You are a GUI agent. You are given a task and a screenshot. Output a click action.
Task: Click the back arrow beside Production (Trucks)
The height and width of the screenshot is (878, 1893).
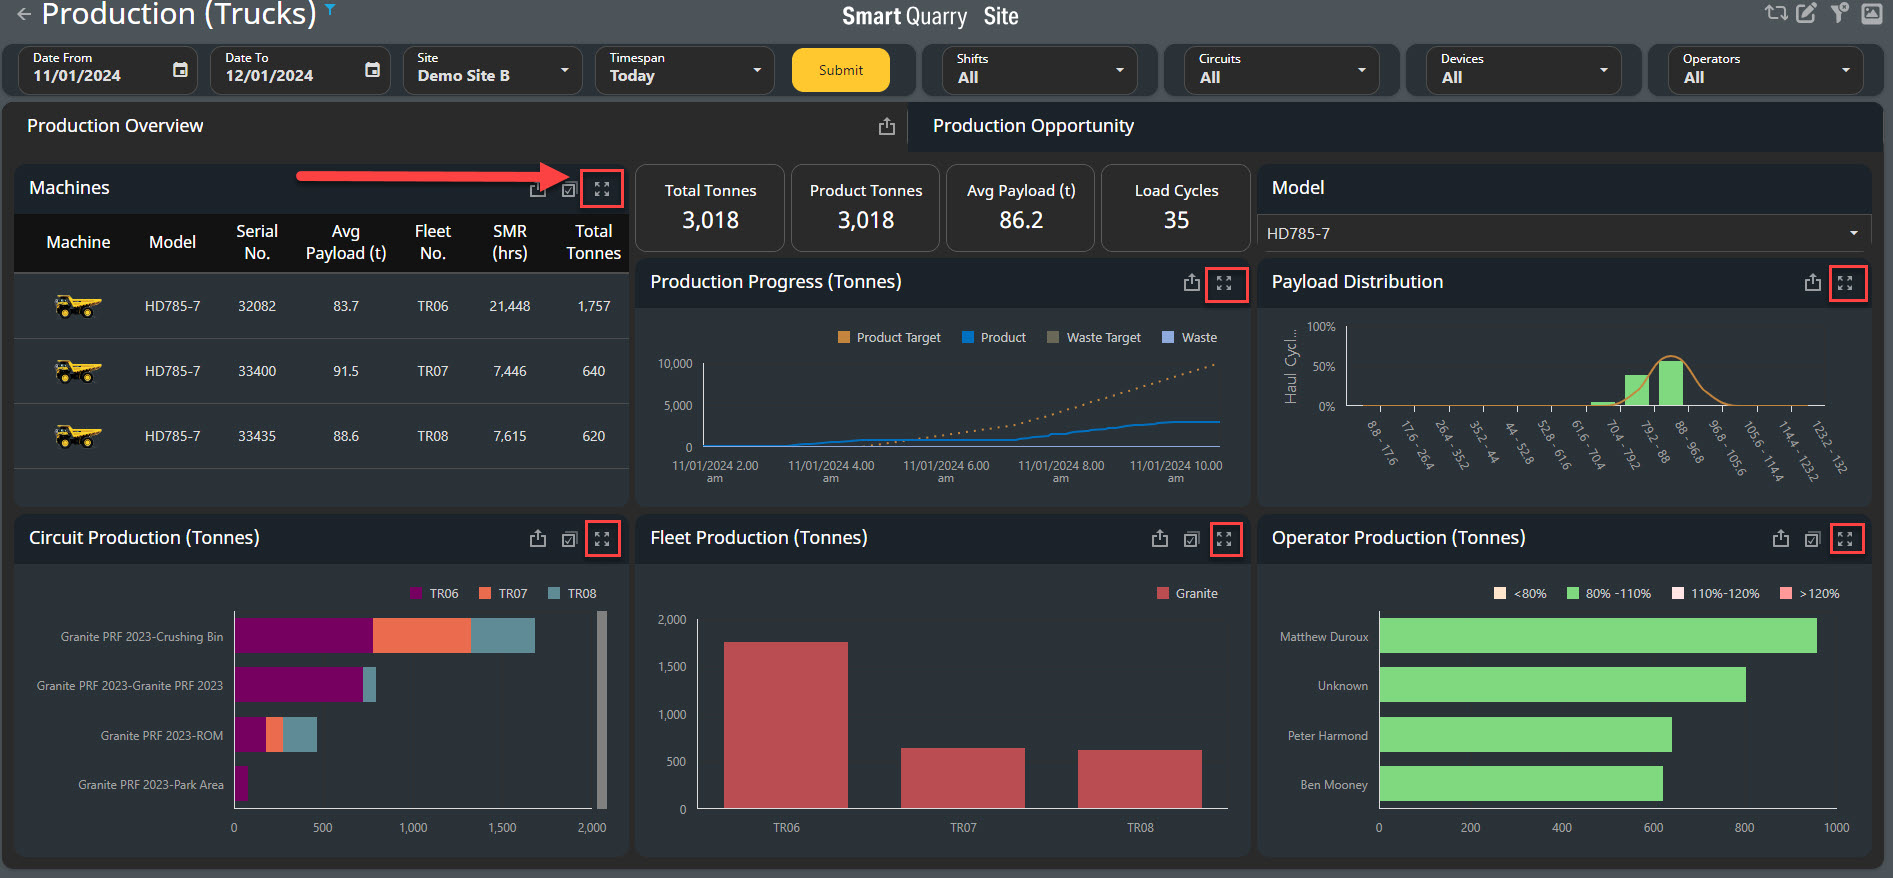[x=23, y=15]
